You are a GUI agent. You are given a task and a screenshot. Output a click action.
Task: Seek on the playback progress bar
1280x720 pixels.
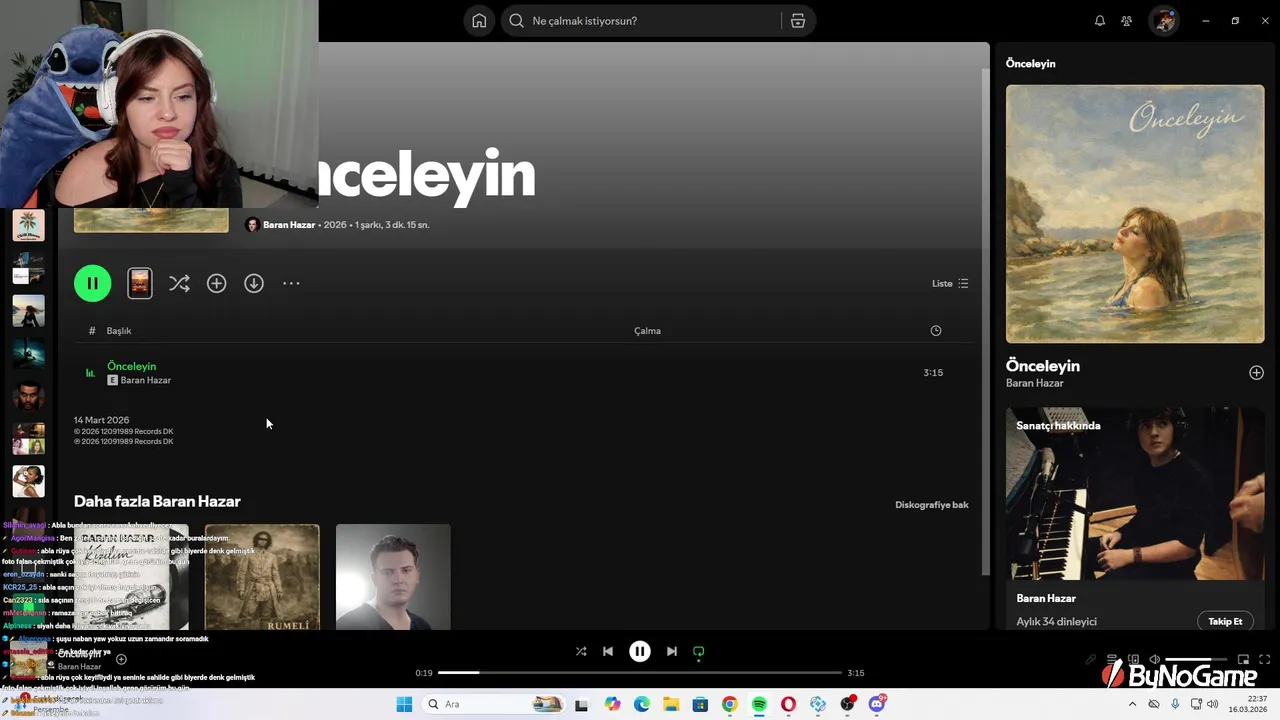point(640,673)
